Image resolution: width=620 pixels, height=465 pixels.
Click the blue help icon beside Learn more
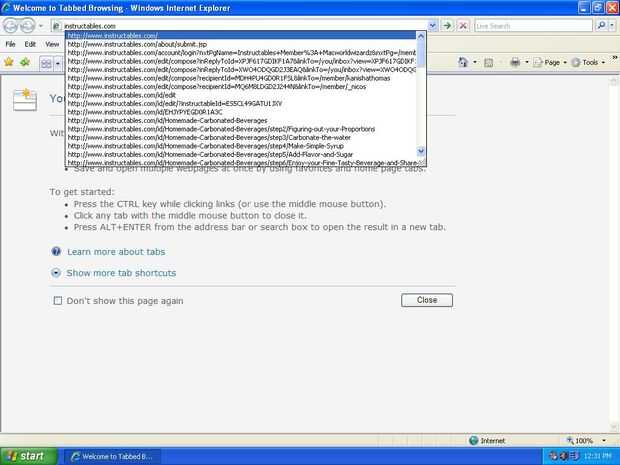(56, 251)
